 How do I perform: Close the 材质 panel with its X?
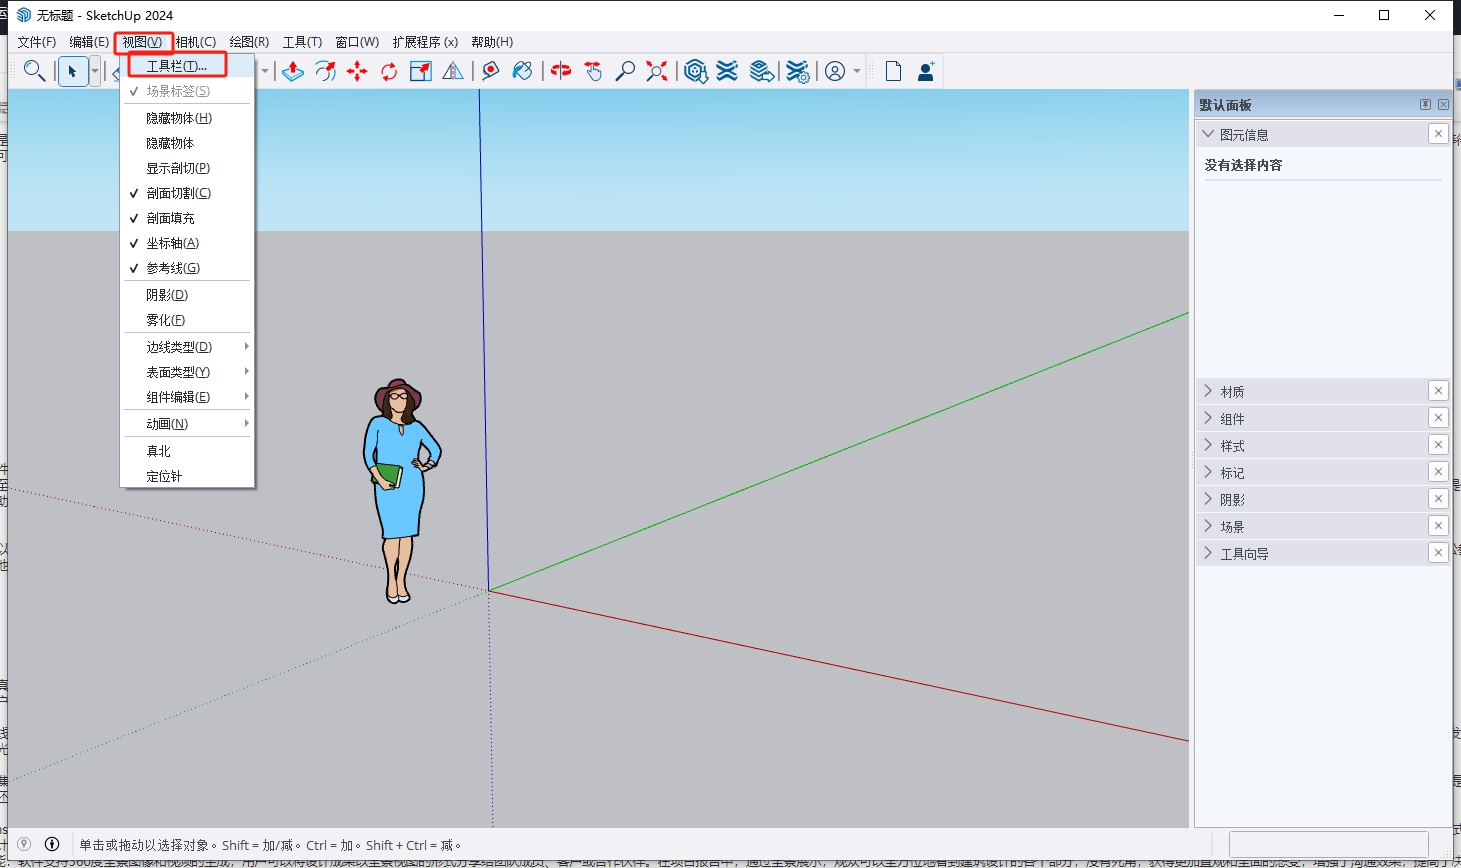[x=1438, y=391]
